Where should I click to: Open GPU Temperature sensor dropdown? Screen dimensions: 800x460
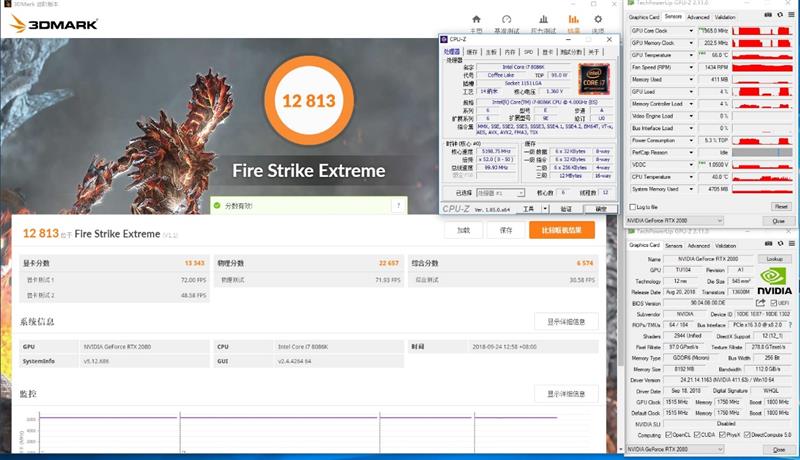click(691, 55)
